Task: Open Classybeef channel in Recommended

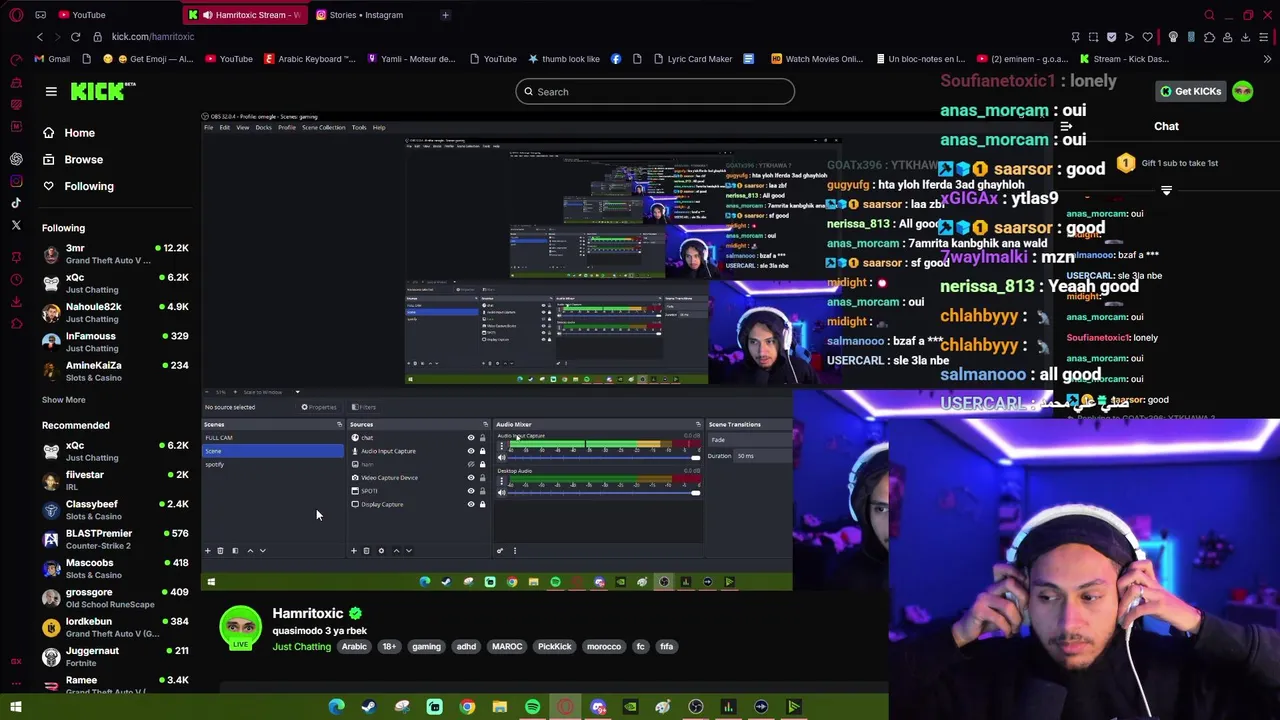Action: click(x=115, y=510)
